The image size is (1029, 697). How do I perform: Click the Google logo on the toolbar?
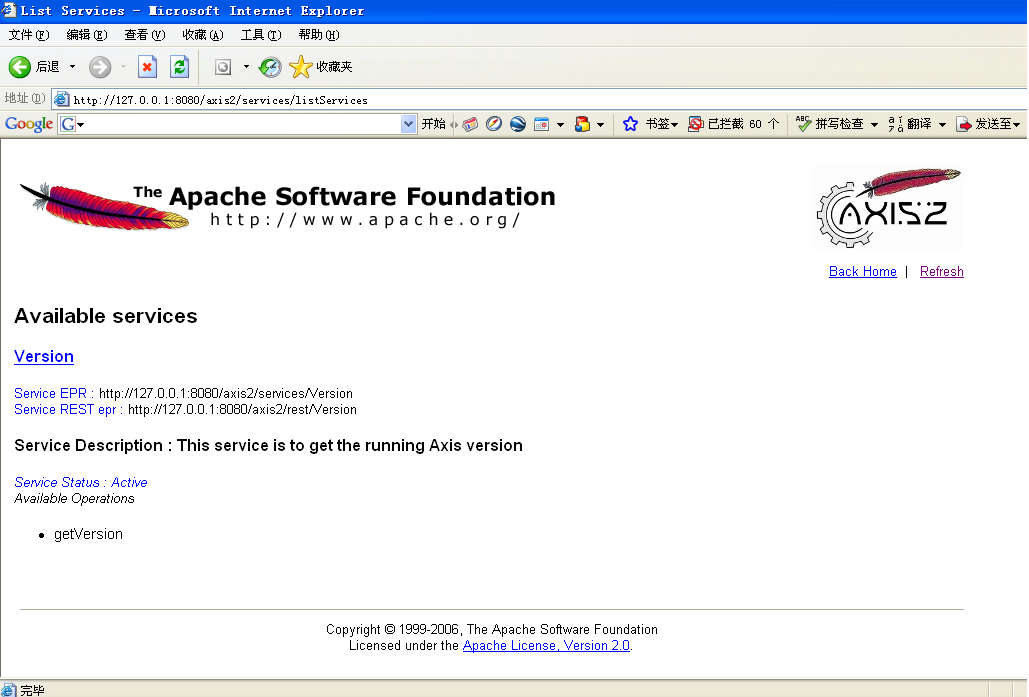[29, 123]
